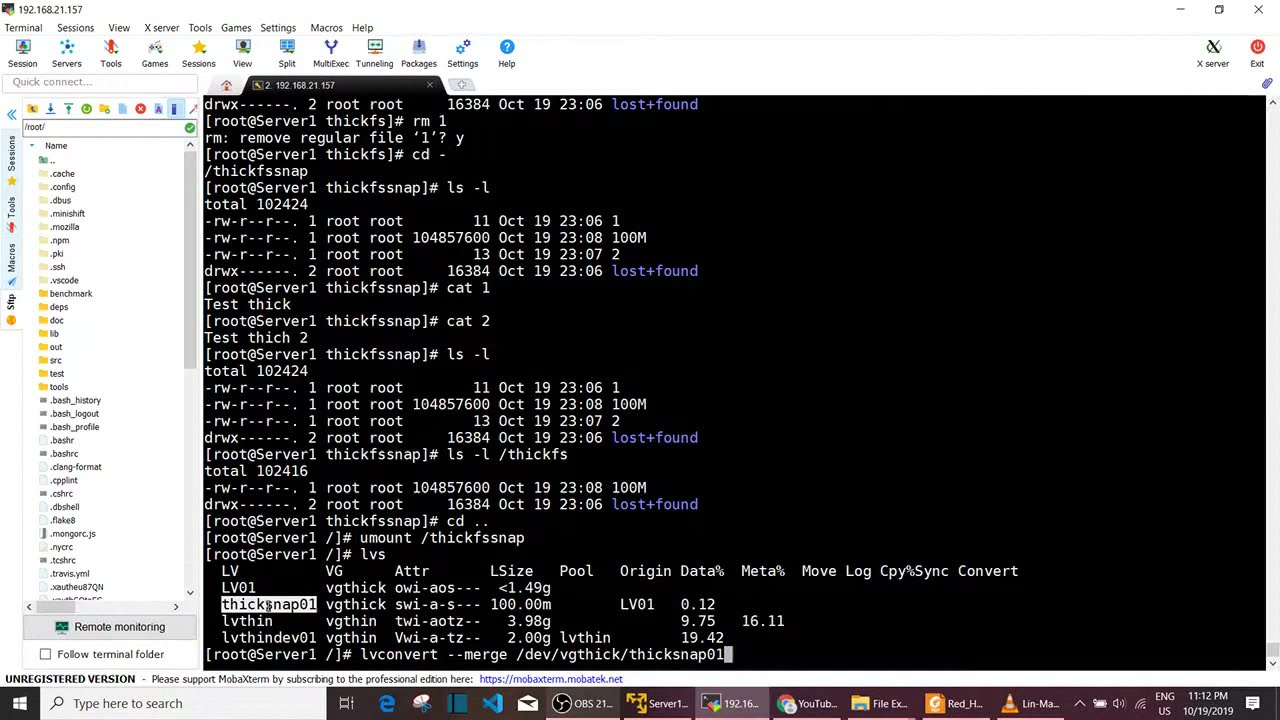Open the Tools toolbar icon
This screenshot has height=720, width=1280.
(111, 54)
